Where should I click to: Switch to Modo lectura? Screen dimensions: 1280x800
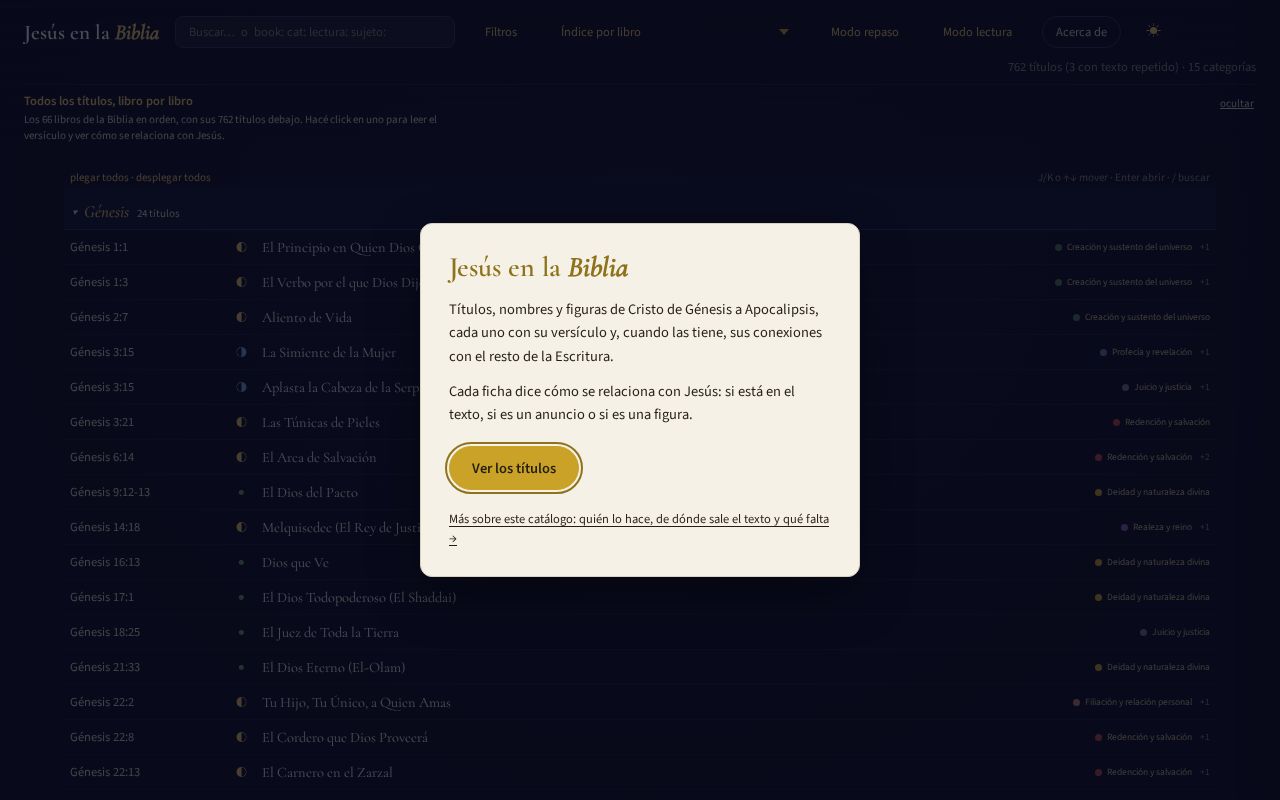tap(977, 32)
